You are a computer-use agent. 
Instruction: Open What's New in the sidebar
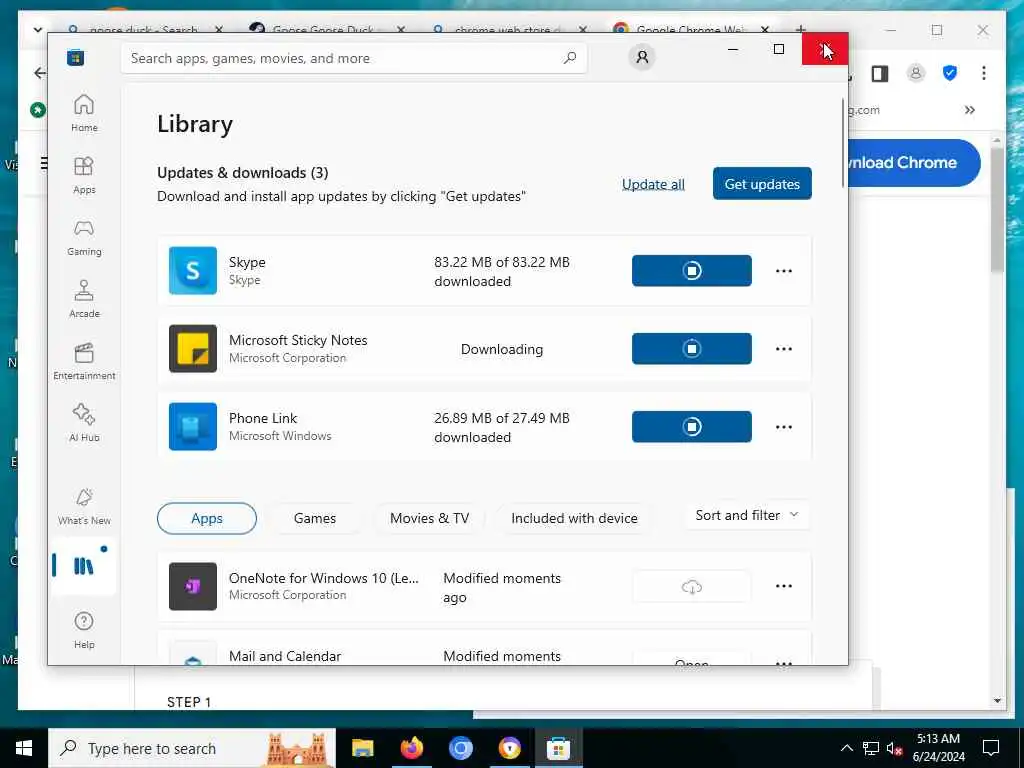(x=84, y=506)
